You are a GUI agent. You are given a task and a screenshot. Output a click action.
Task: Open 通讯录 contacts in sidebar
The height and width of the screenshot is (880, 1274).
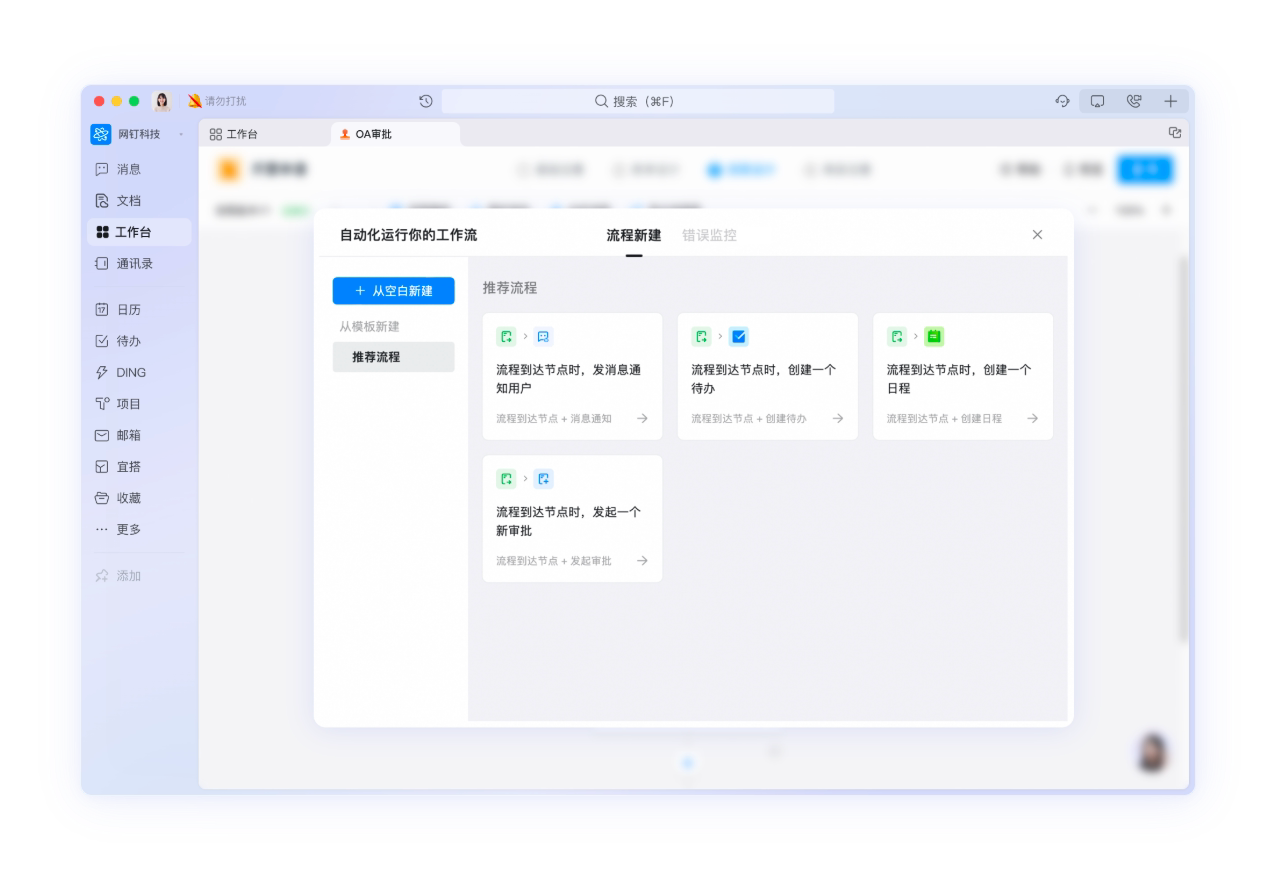pos(134,264)
